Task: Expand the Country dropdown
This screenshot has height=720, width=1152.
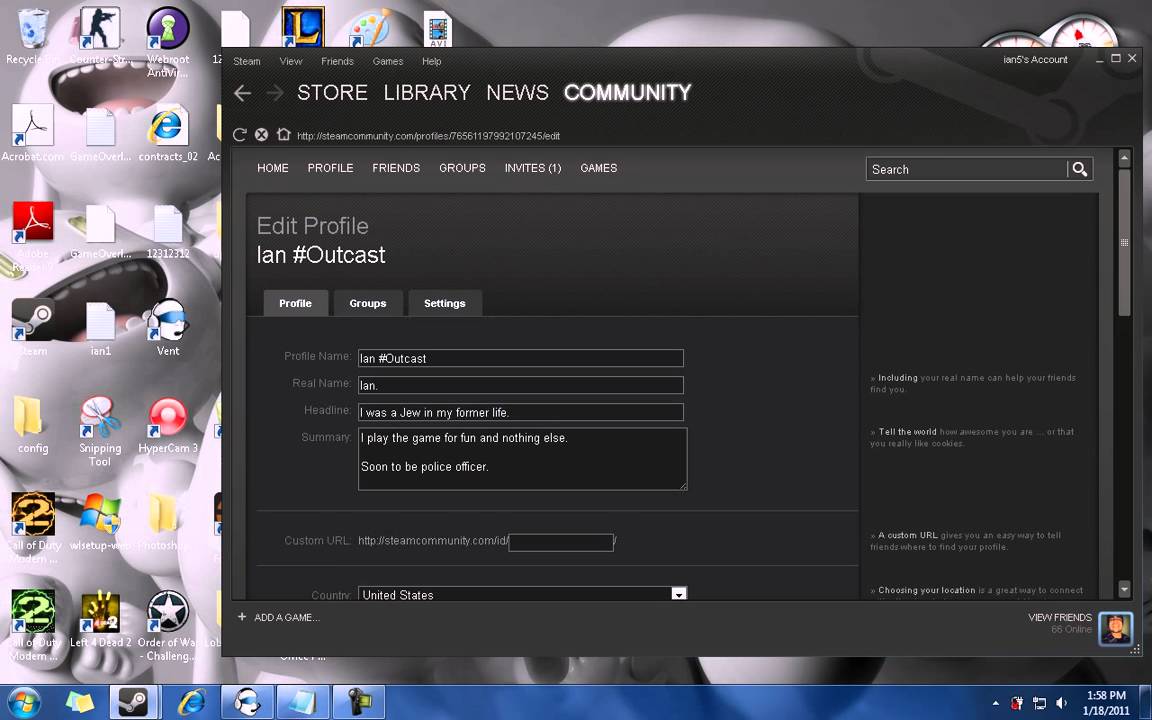Action: tap(679, 594)
